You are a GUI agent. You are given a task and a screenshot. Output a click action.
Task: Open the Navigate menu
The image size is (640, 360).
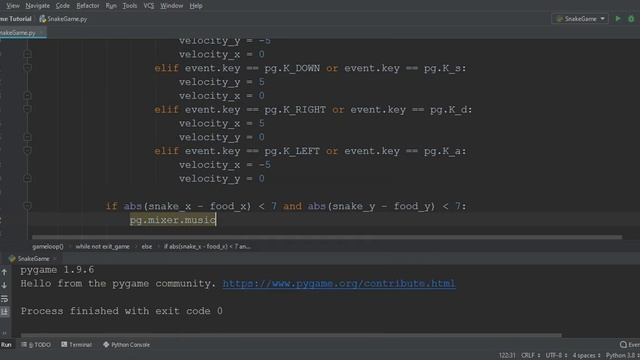pos(37,6)
